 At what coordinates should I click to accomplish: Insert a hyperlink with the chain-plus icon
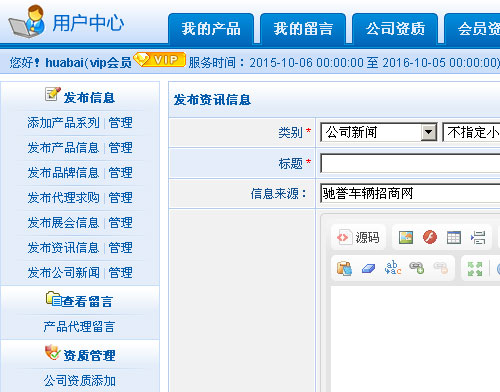pos(416,268)
